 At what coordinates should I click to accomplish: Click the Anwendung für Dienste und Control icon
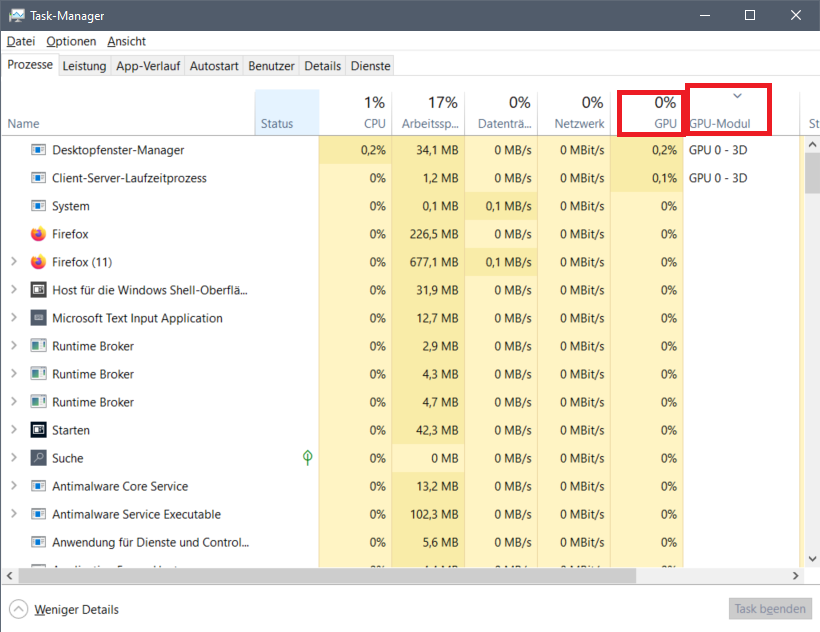tap(38, 542)
